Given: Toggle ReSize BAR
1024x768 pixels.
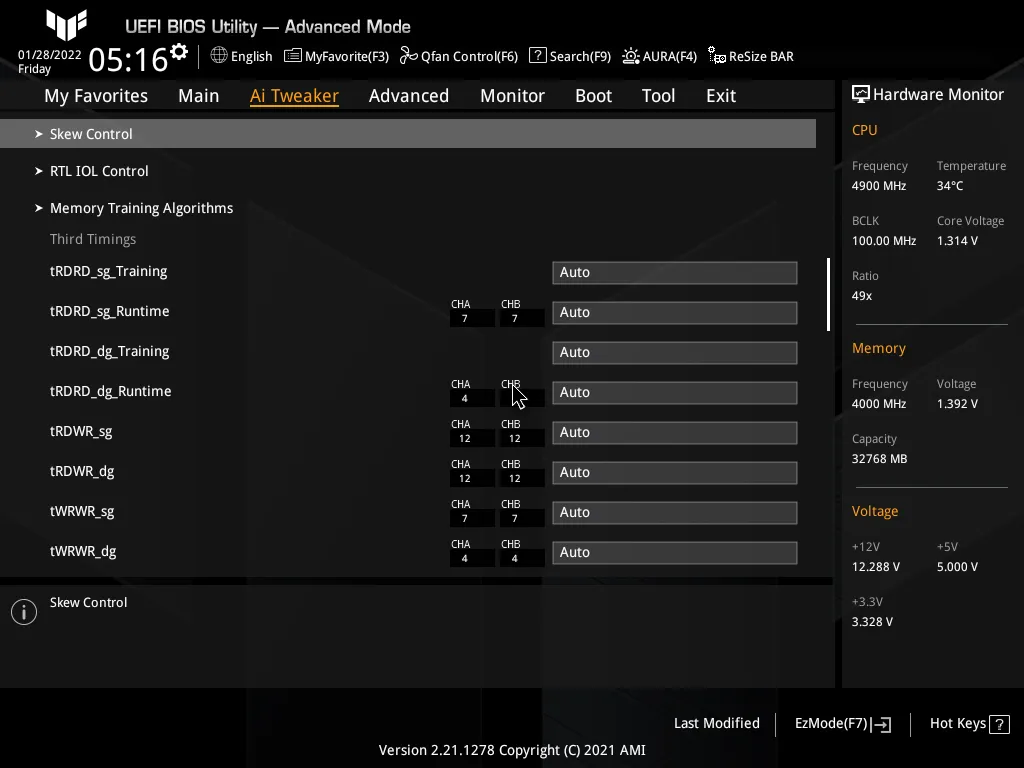Looking at the screenshot, I should [761, 56].
